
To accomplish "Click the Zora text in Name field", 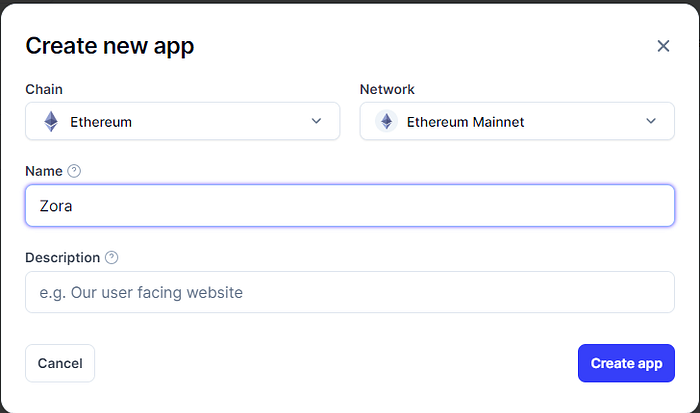I will (56, 206).
